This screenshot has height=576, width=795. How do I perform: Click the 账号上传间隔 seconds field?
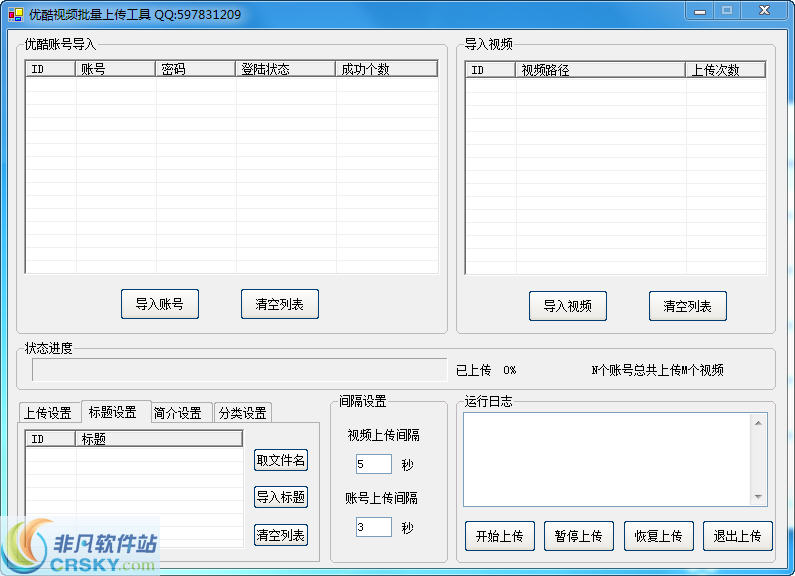pyautogui.click(x=374, y=527)
